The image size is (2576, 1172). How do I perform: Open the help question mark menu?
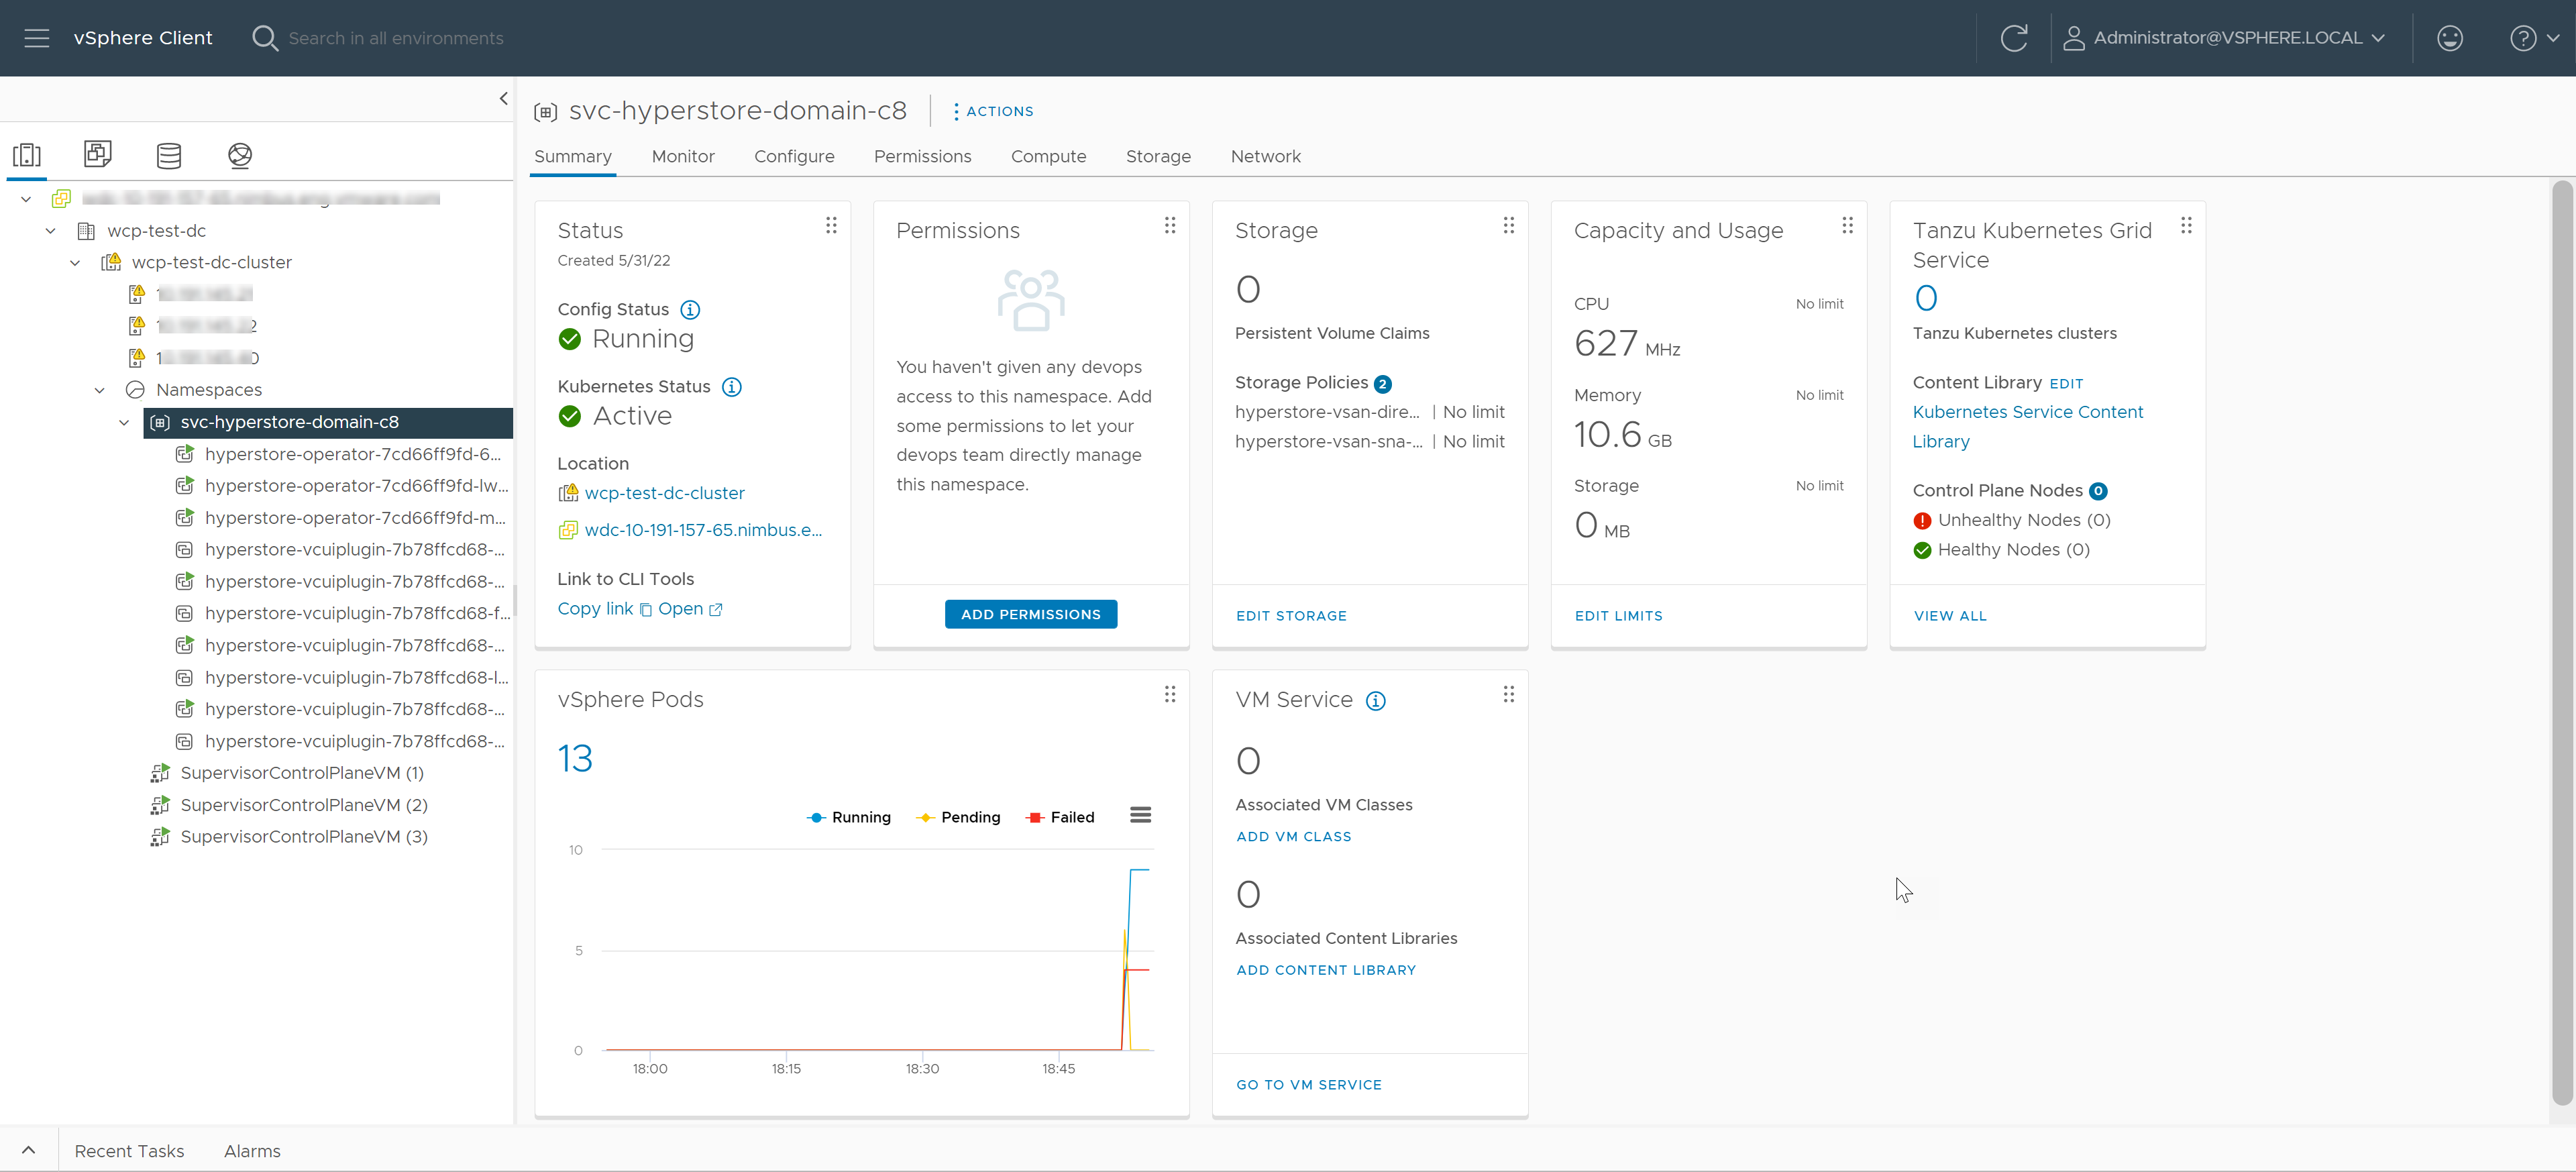(x=2534, y=38)
